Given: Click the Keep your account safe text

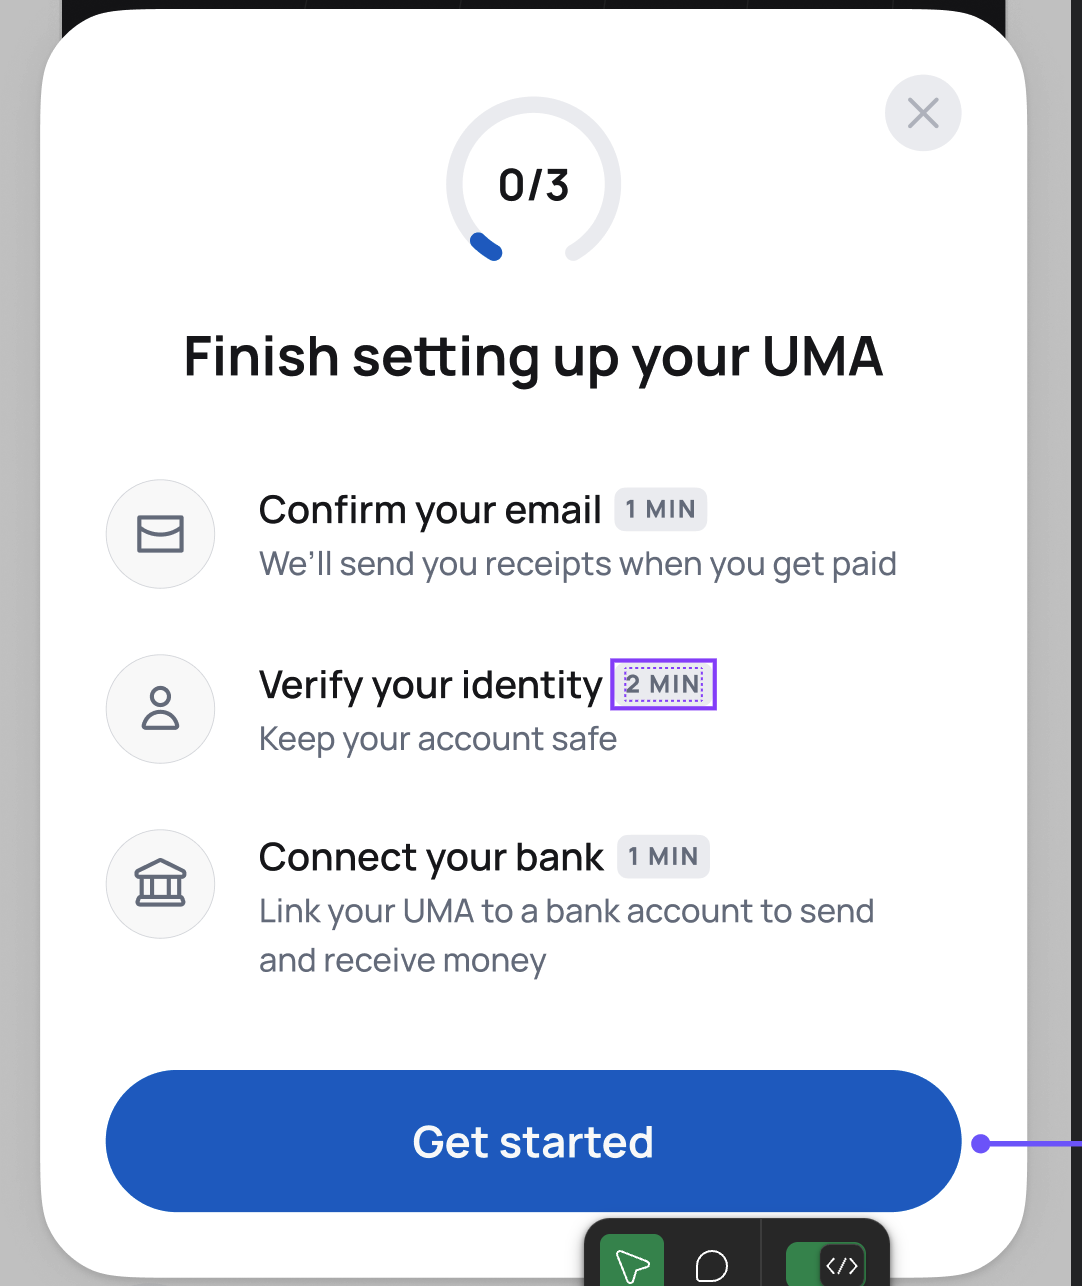Looking at the screenshot, I should click(x=438, y=739).
